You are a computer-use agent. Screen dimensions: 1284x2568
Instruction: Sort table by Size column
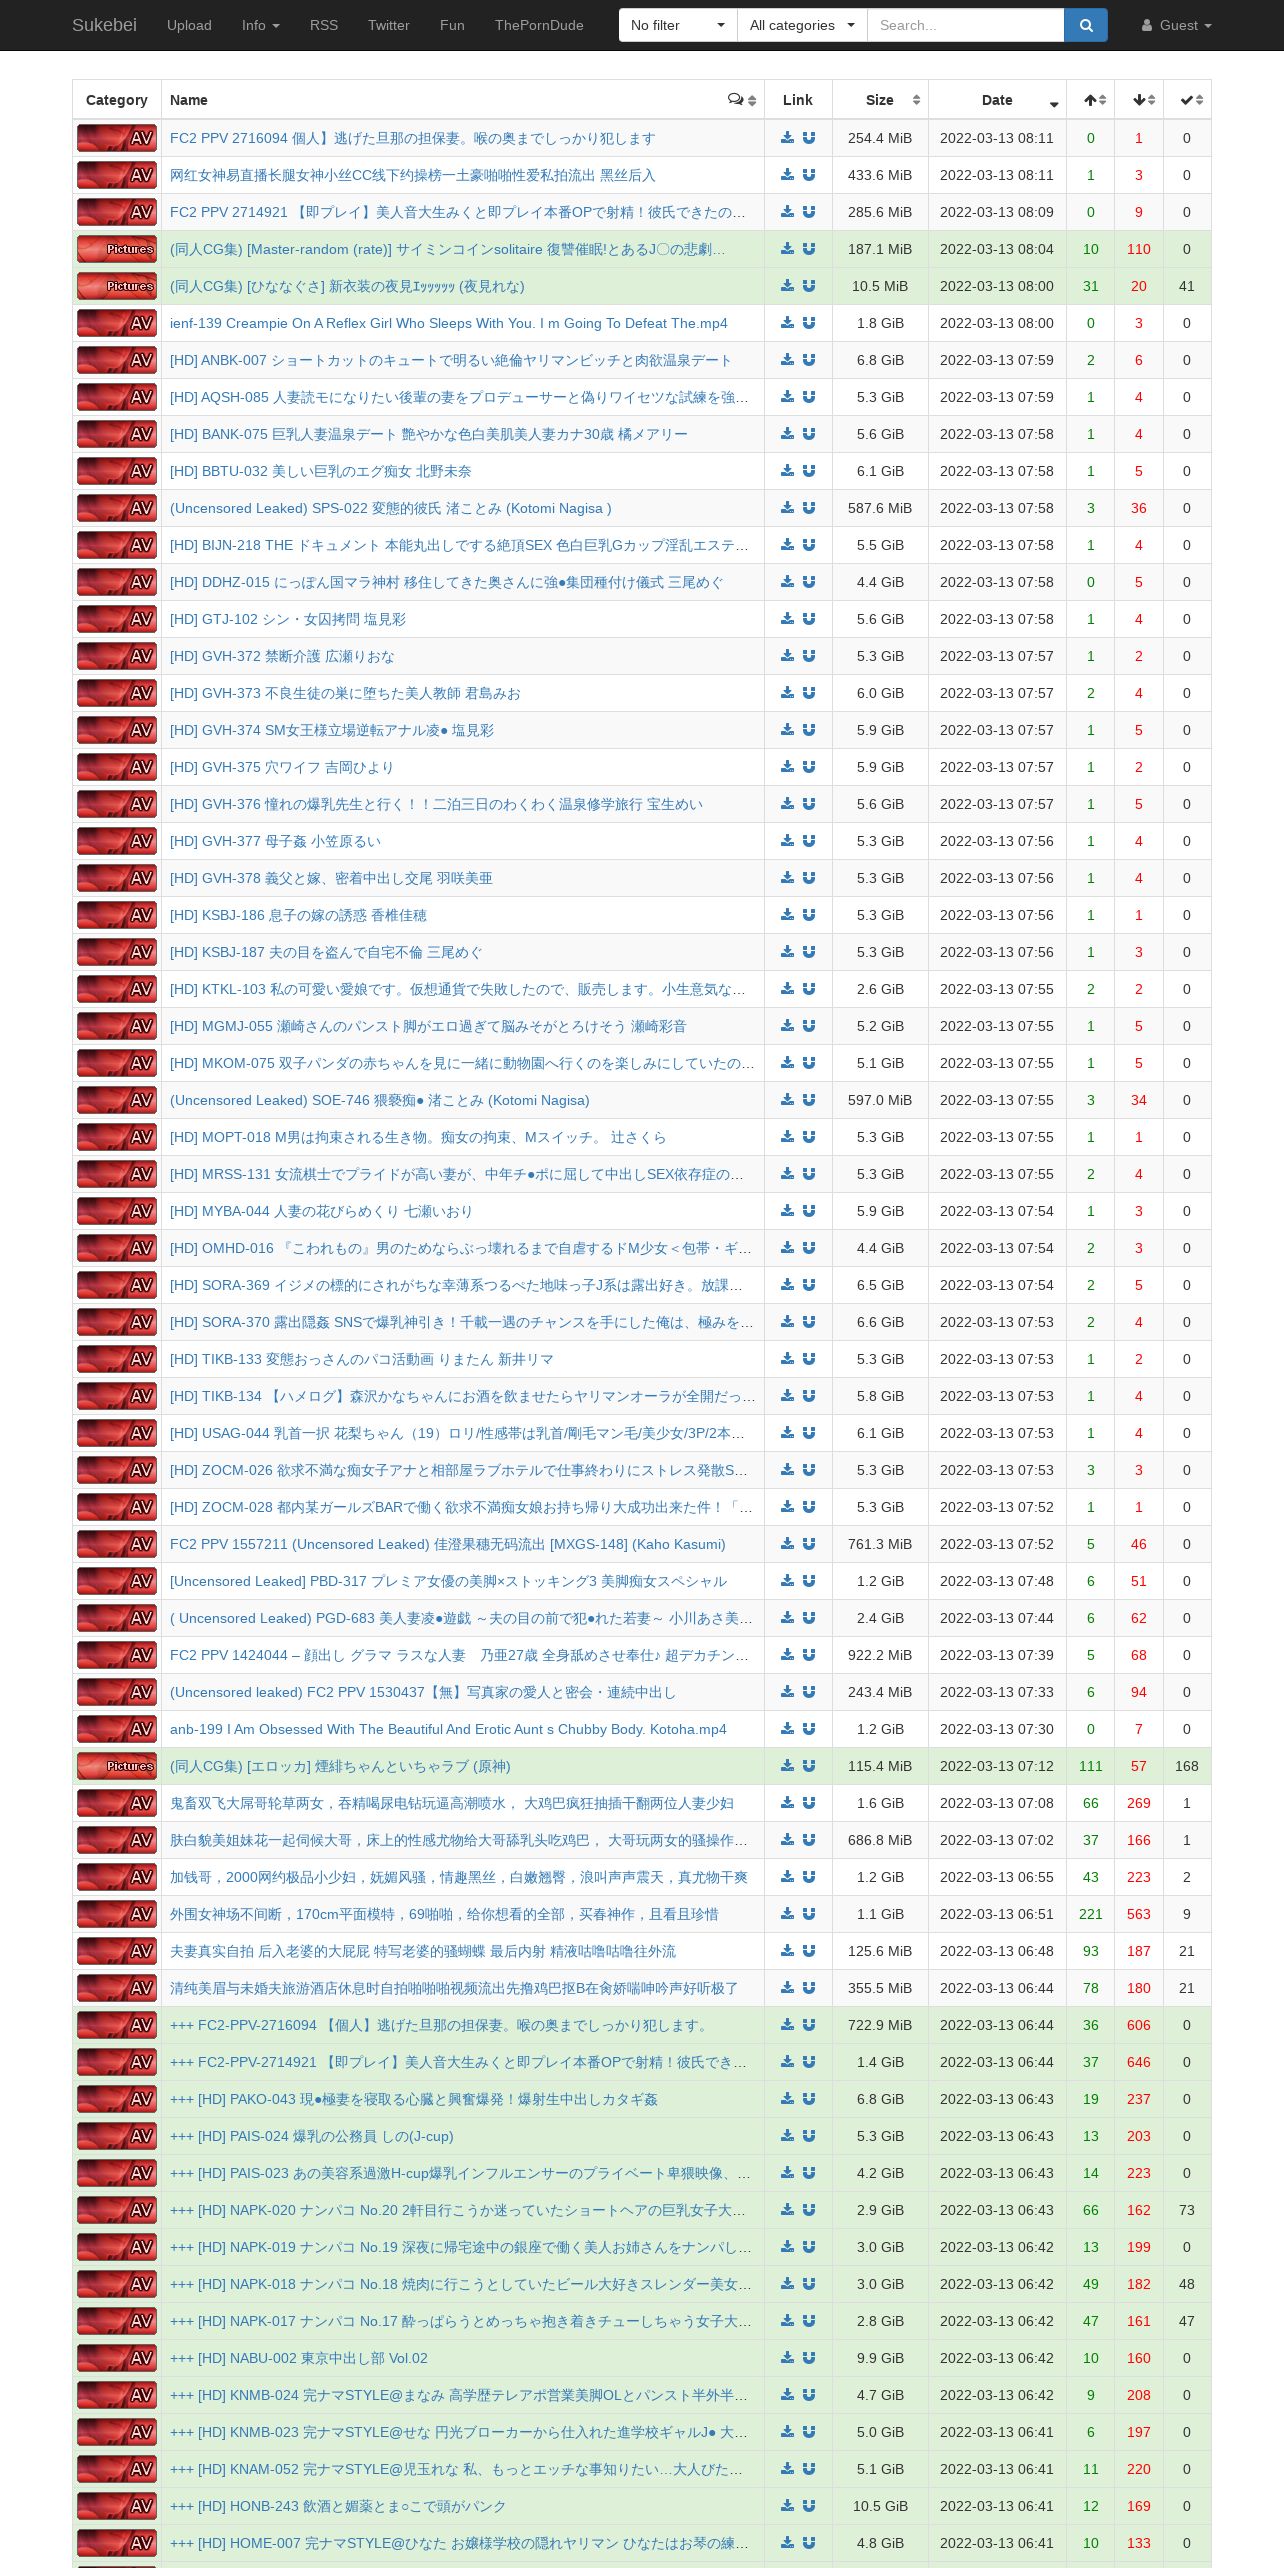point(880,100)
